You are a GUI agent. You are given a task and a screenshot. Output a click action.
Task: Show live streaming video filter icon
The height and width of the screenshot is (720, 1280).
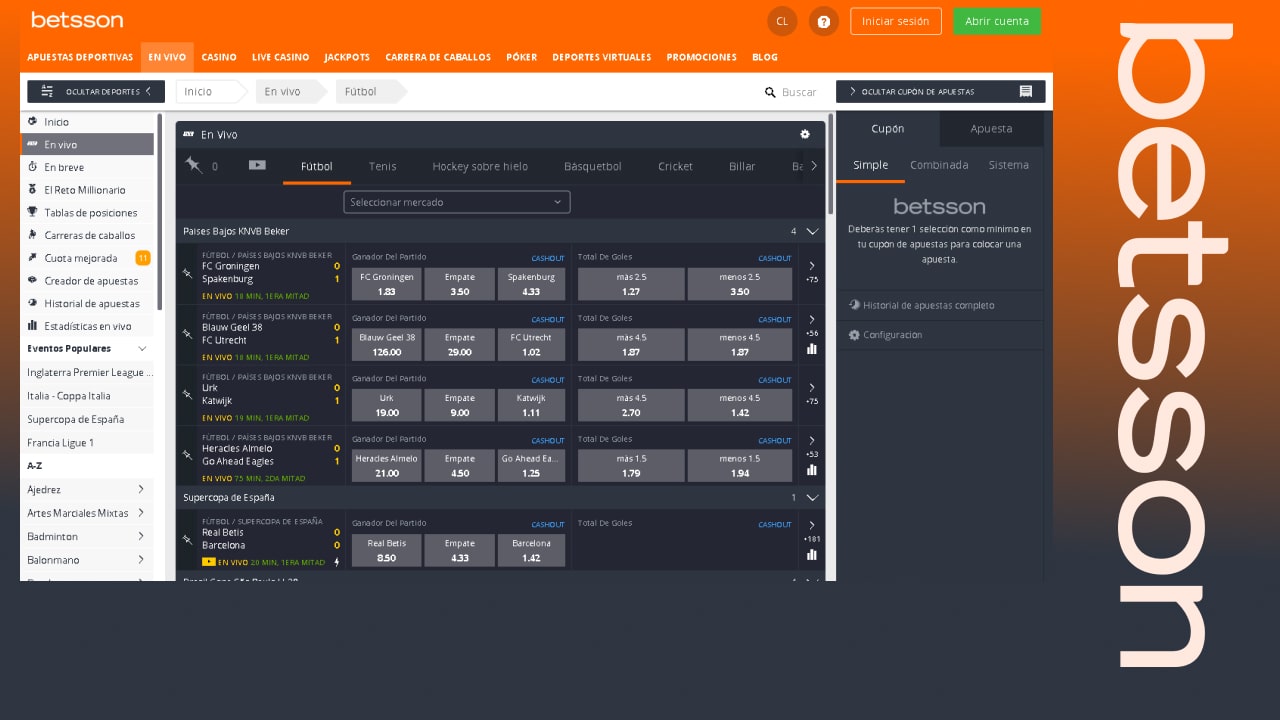pos(257,165)
